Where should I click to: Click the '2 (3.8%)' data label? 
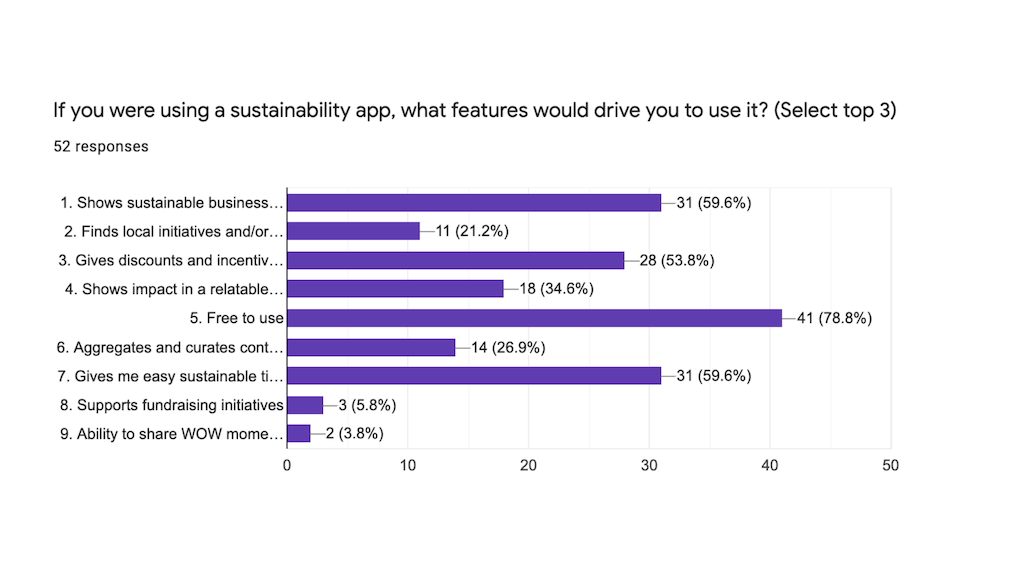tap(351, 434)
